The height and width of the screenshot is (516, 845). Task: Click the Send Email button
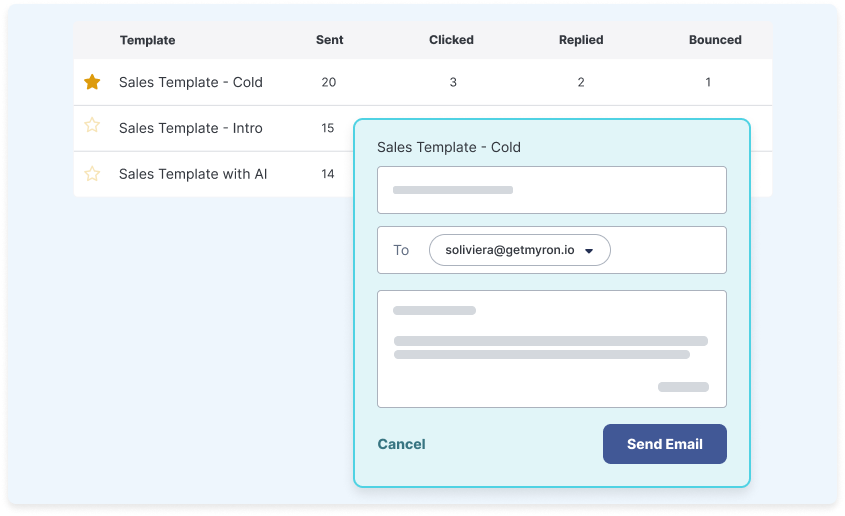click(664, 444)
